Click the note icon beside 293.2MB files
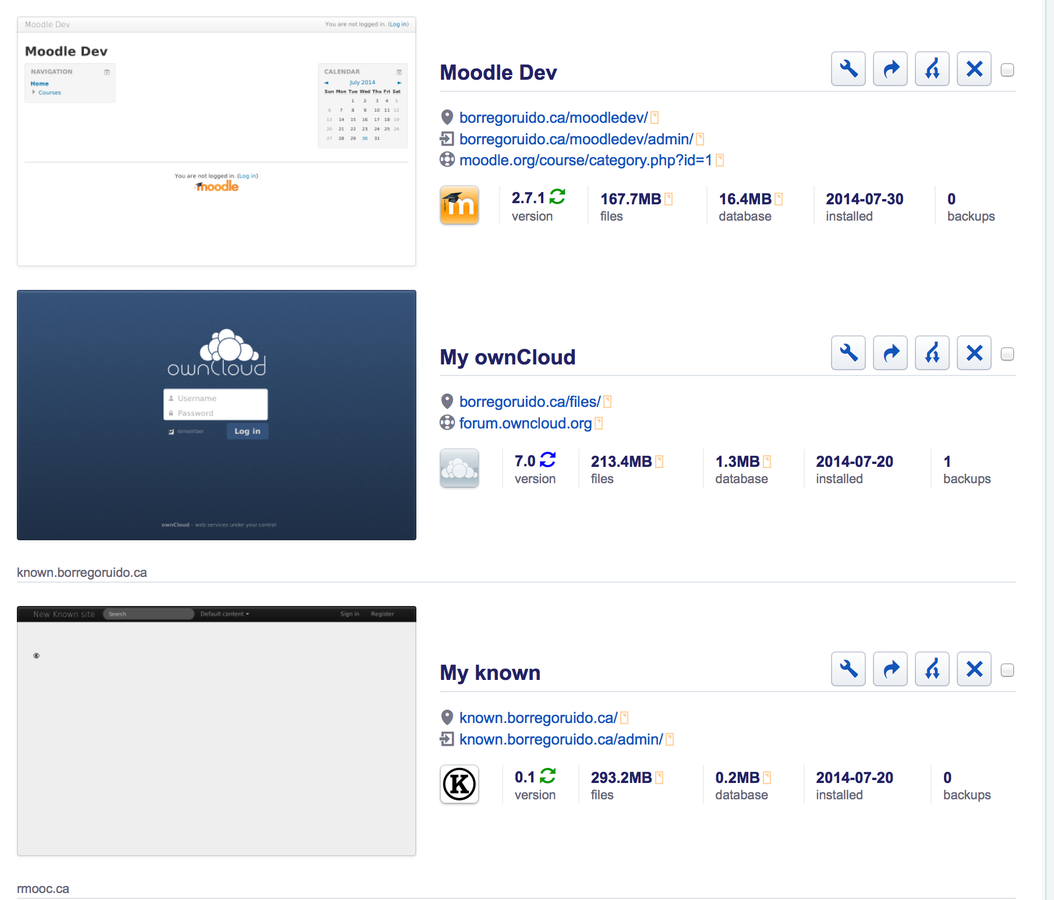1054x900 pixels. pyautogui.click(x=659, y=778)
